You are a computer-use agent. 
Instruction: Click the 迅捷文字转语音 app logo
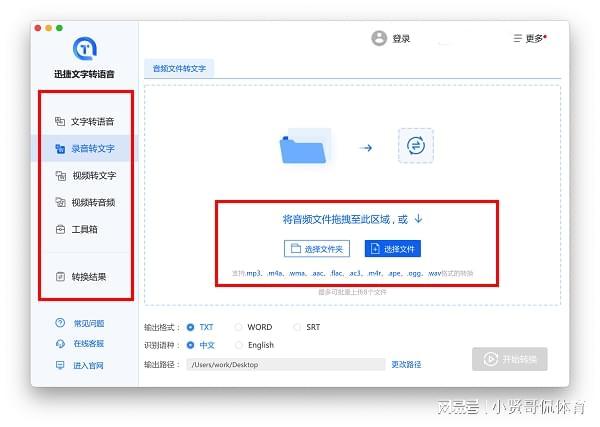tap(85, 49)
